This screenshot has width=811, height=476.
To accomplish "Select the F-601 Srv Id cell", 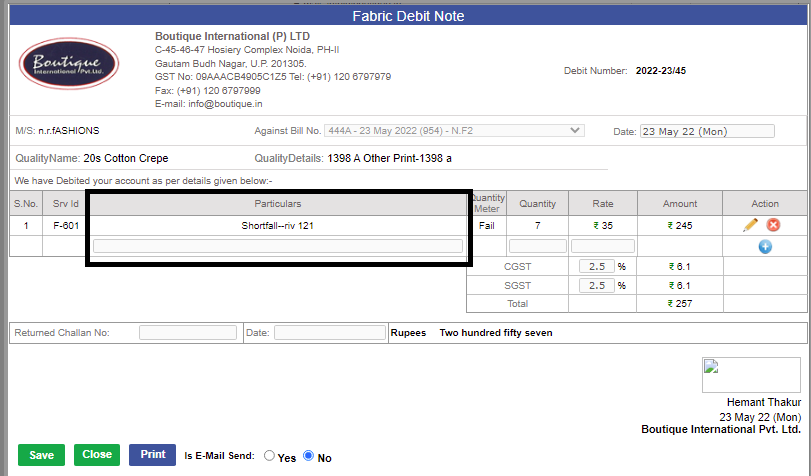I will pos(66,226).
